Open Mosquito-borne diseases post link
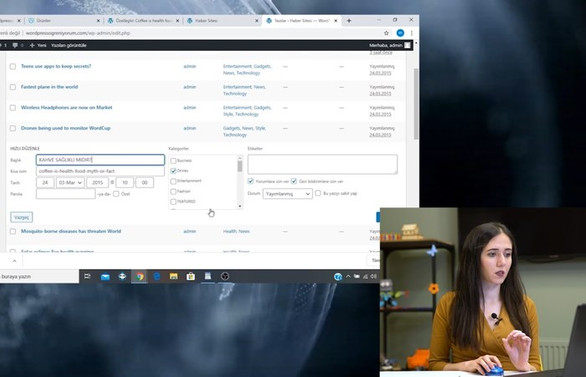586x377 pixels. (x=71, y=231)
